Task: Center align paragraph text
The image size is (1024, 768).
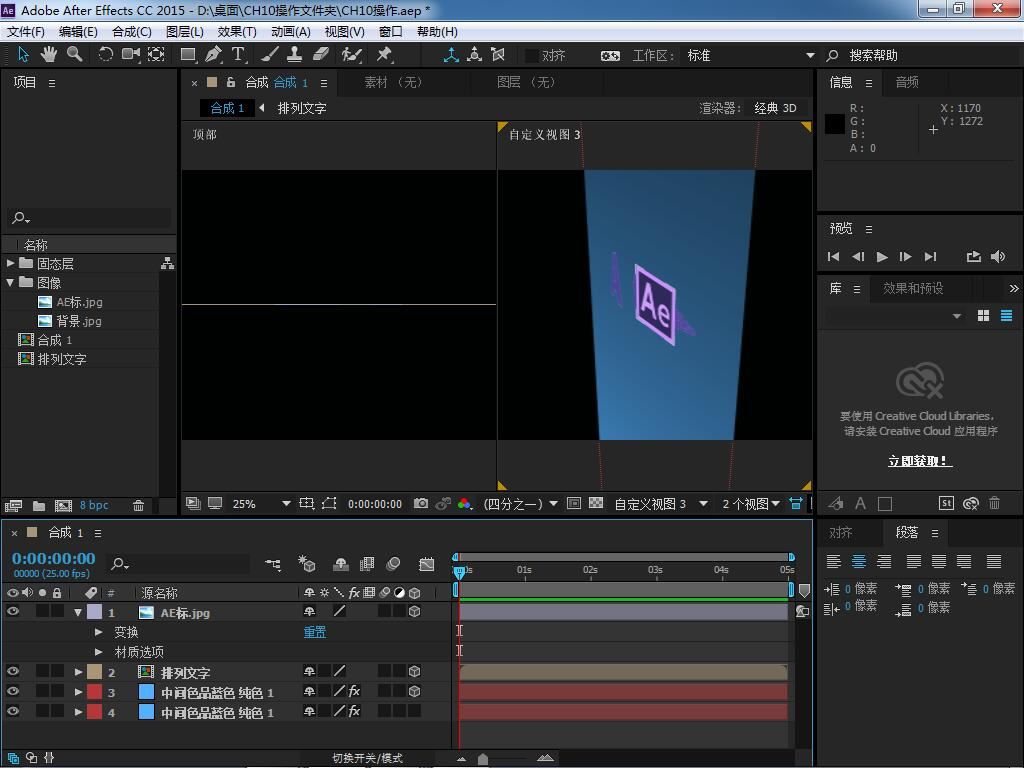Action: pyautogui.click(x=859, y=561)
